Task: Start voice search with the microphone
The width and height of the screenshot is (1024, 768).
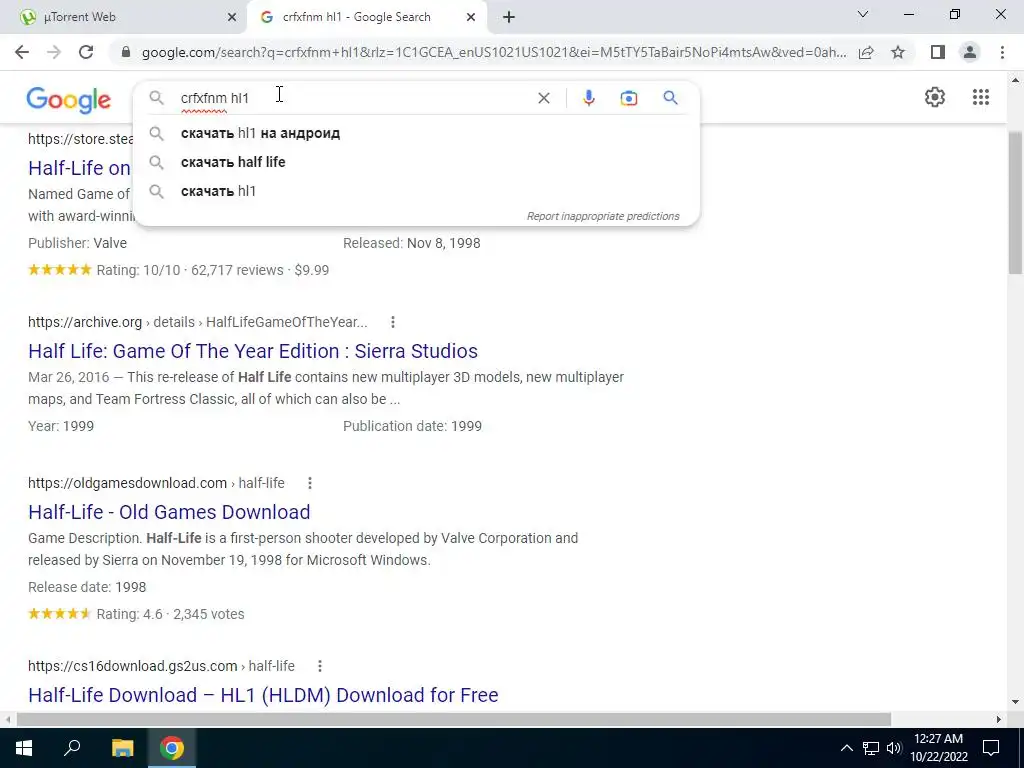Action: (588, 98)
